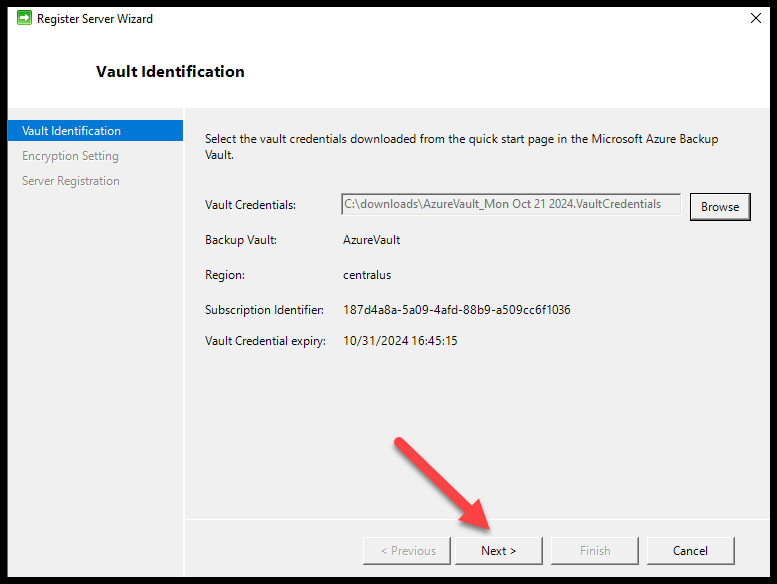Close the Register Server Wizard window
The height and width of the screenshot is (584, 777).
tap(756, 18)
